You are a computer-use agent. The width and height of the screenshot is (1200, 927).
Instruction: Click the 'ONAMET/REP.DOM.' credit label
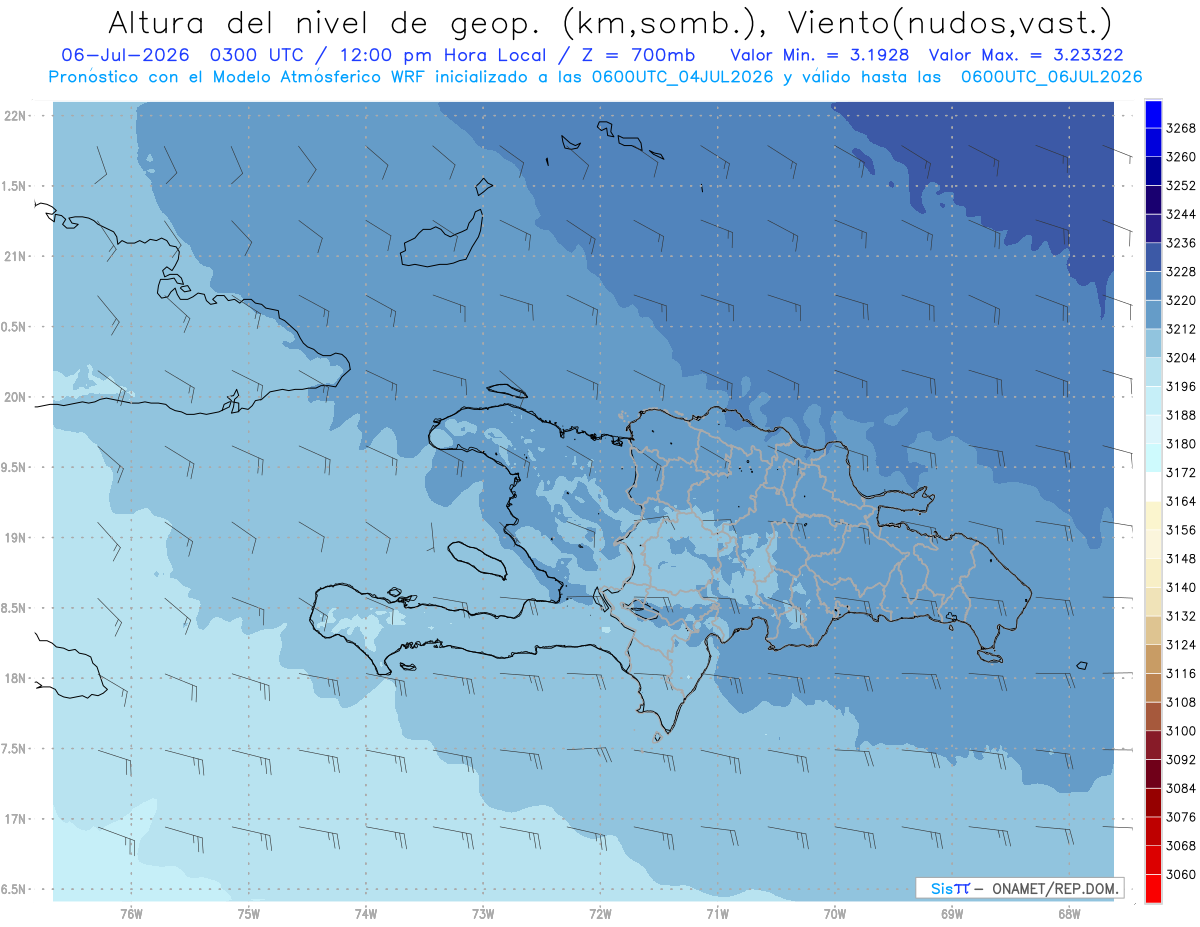(x=1054, y=888)
